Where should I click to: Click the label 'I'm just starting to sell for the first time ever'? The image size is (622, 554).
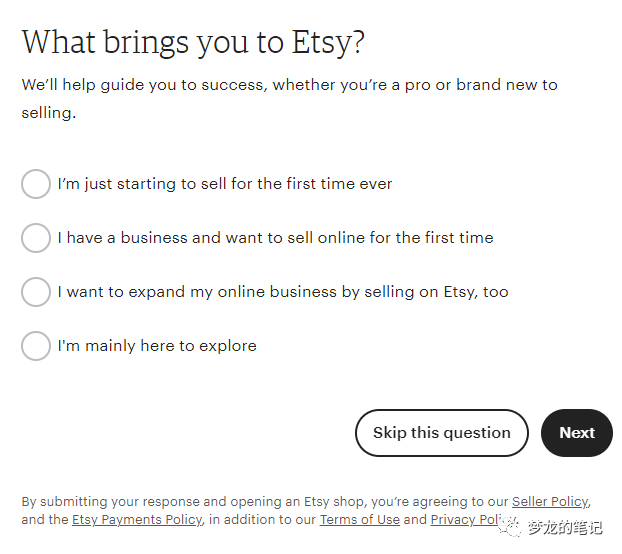tap(225, 184)
